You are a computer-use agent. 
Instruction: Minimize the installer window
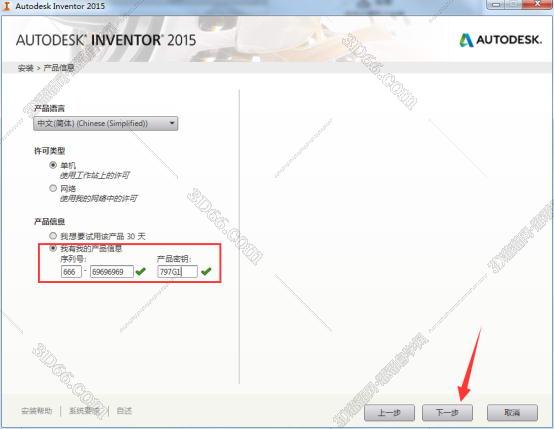pos(497,4)
